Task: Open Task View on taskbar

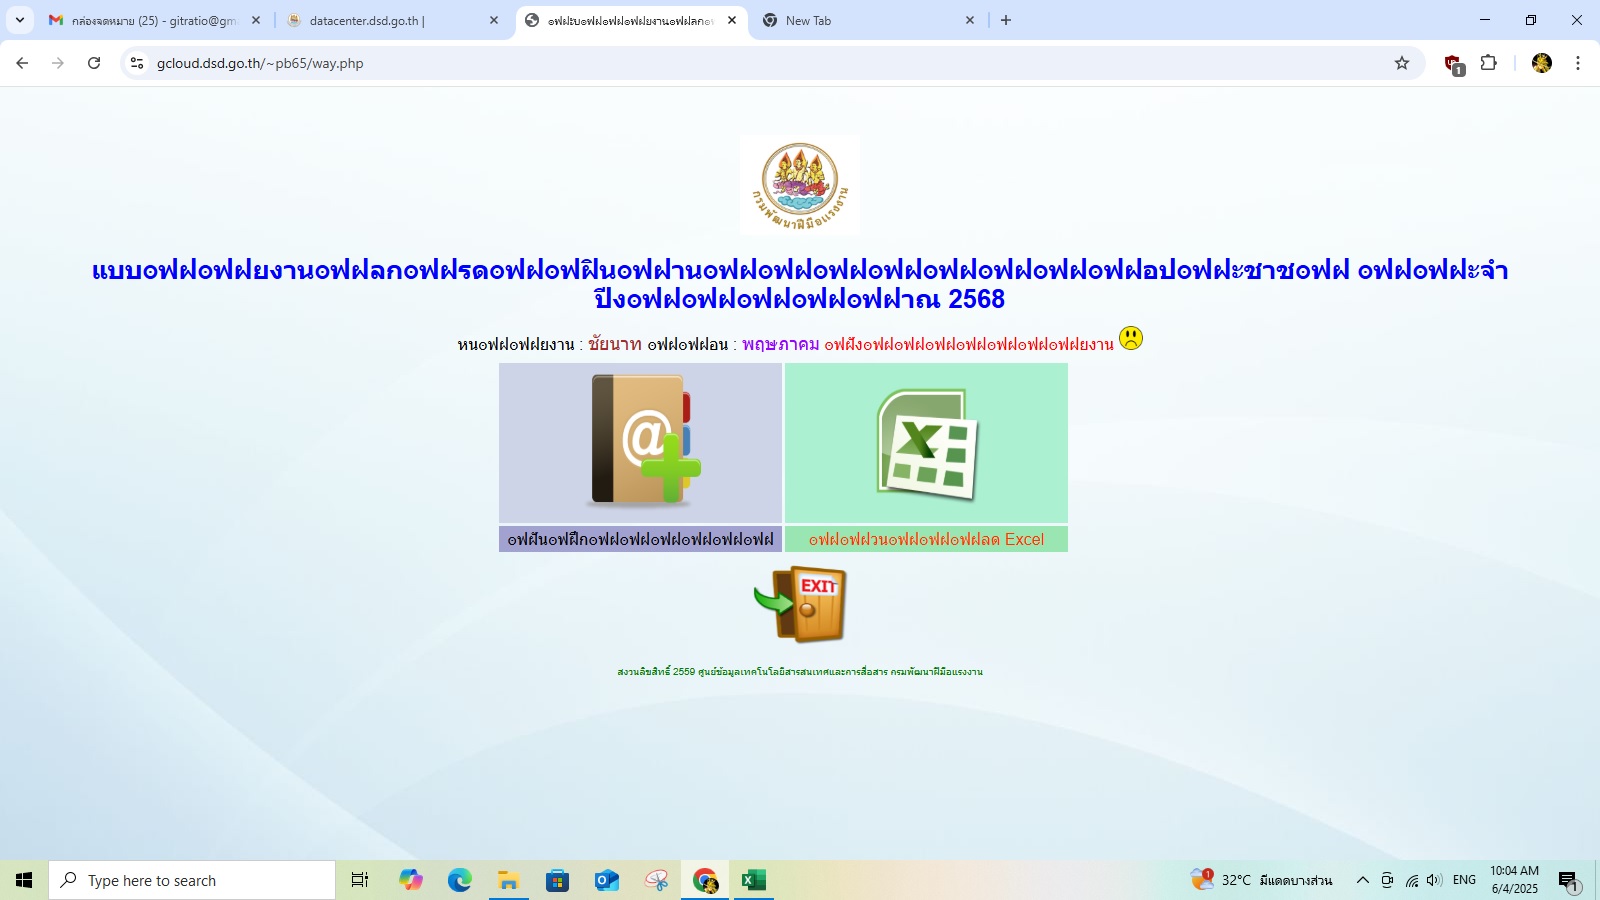Action: [360, 880]
